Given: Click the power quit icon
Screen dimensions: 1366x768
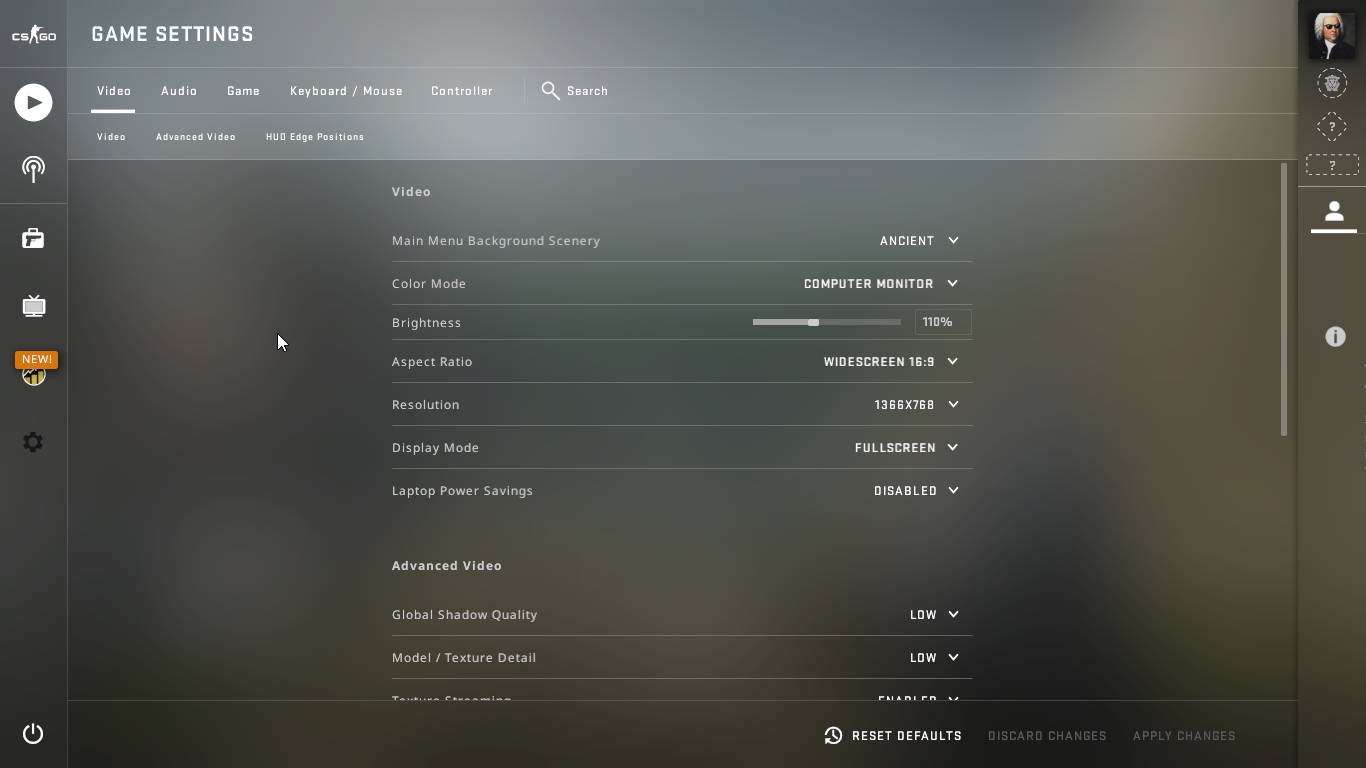Looking at the screenshot, I should (x=33, y=734).
